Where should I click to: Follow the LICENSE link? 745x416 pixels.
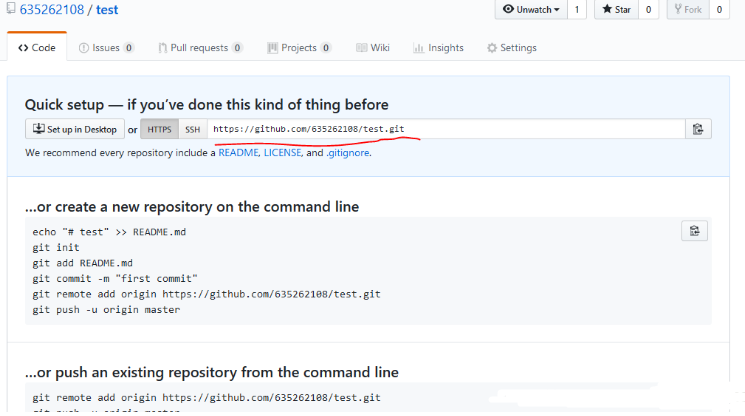pos(282,153)
